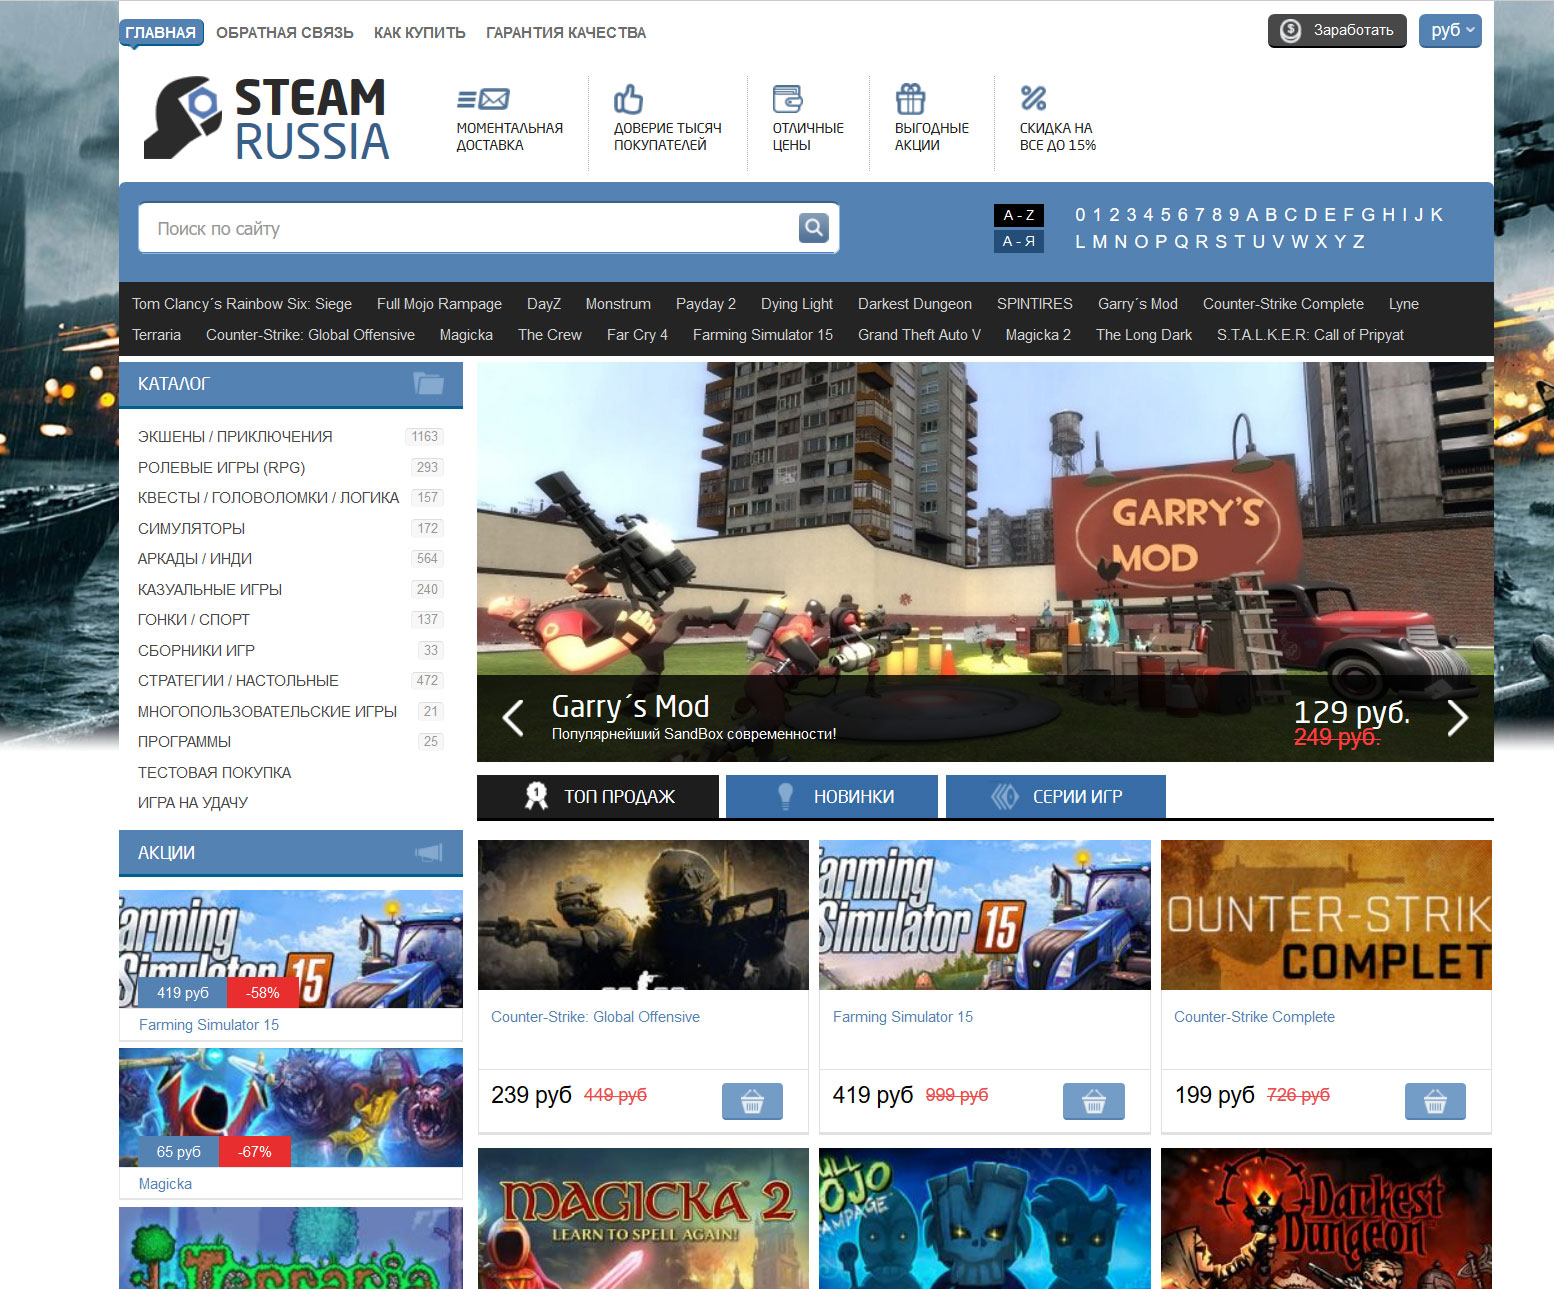1554x1289 pixels.
Task: Click the thumbs-up trust icon
Action: (x=628, y=98)
